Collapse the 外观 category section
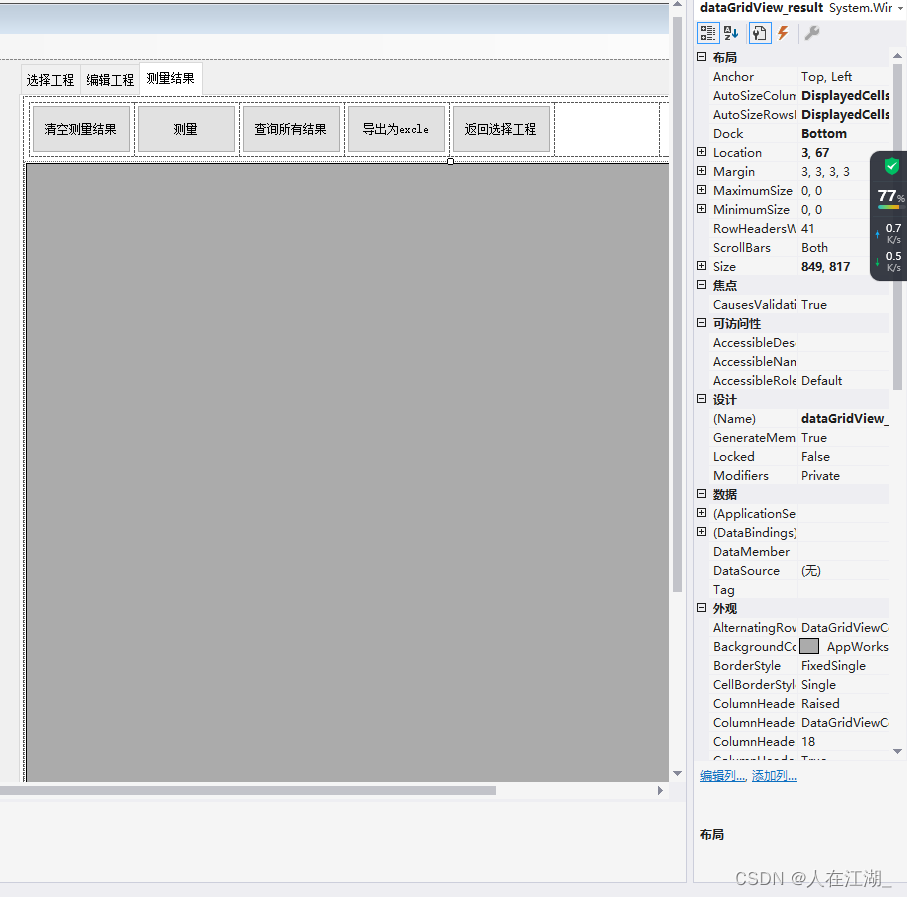Viewport: 907px width, 897px height. [x=701, y=608]
